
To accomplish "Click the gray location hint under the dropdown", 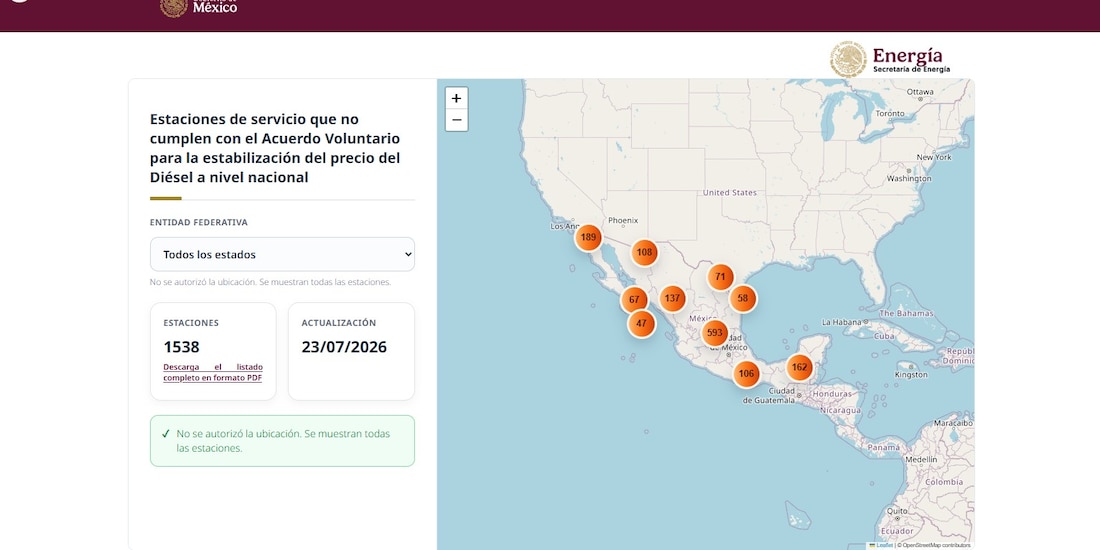I will point(270,282).
